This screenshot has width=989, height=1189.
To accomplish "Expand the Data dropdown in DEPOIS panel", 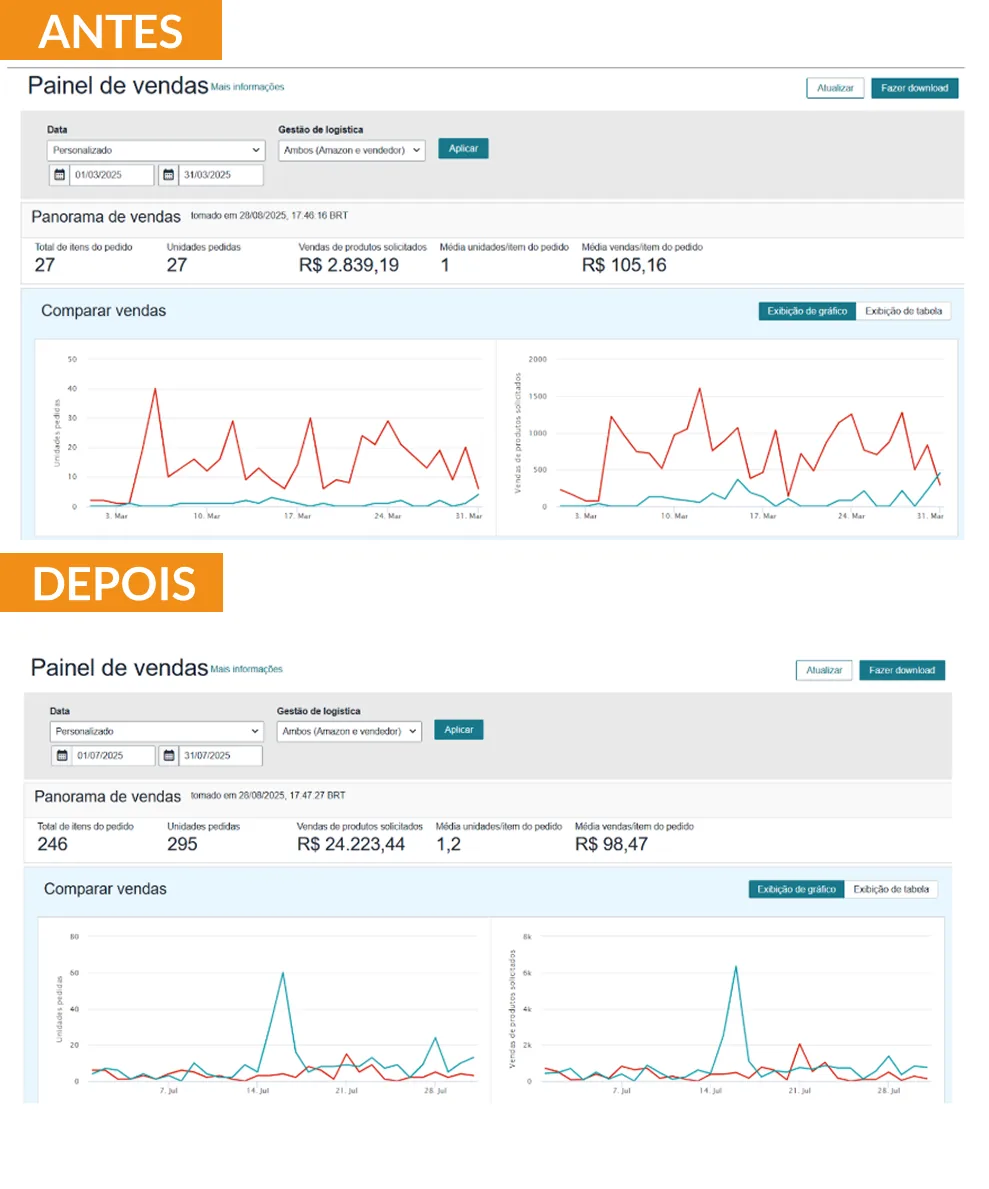I will pyautogui.click(x=156, y=731).
